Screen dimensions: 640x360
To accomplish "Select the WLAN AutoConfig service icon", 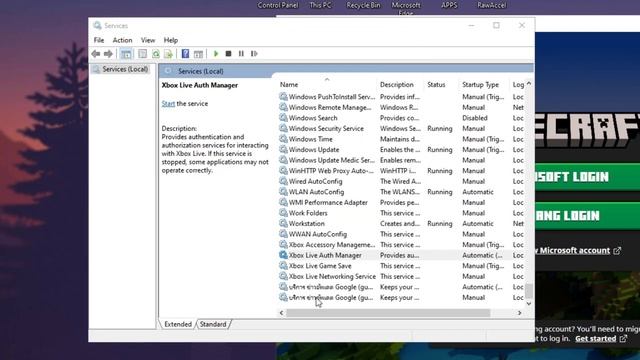I will tap(283, 191).
